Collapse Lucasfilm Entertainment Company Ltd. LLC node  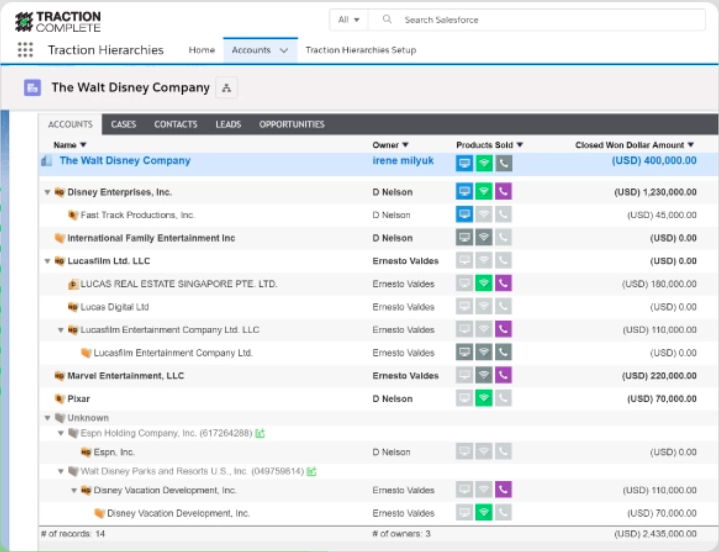(61, 330)
